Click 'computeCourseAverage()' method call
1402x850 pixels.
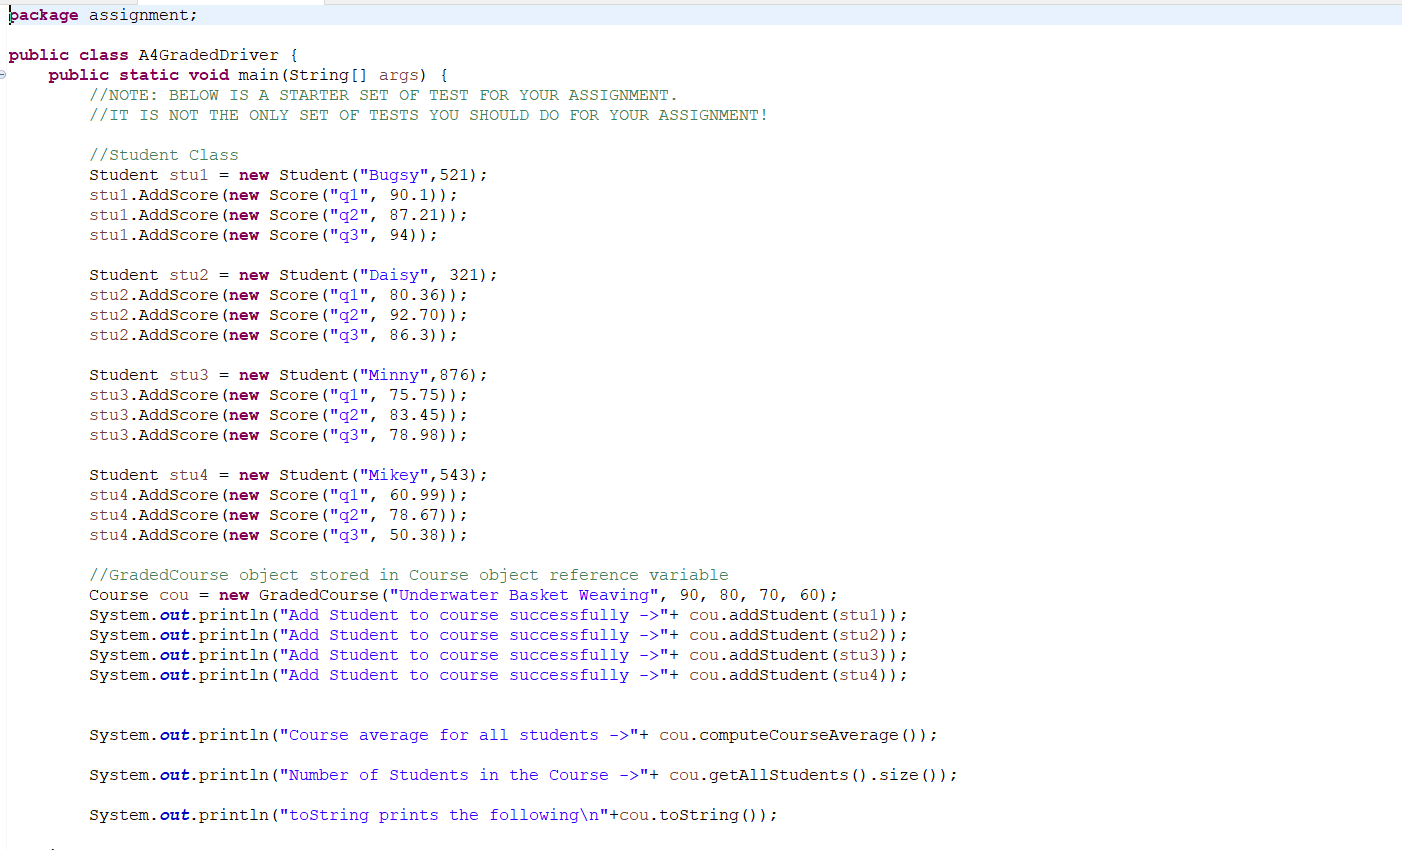tap(809, 735)
